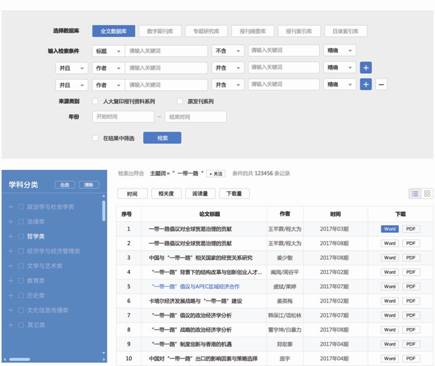Tick the 教育类 category checkbox
Screen dimensions: 435x366
(x=21, y=281)
